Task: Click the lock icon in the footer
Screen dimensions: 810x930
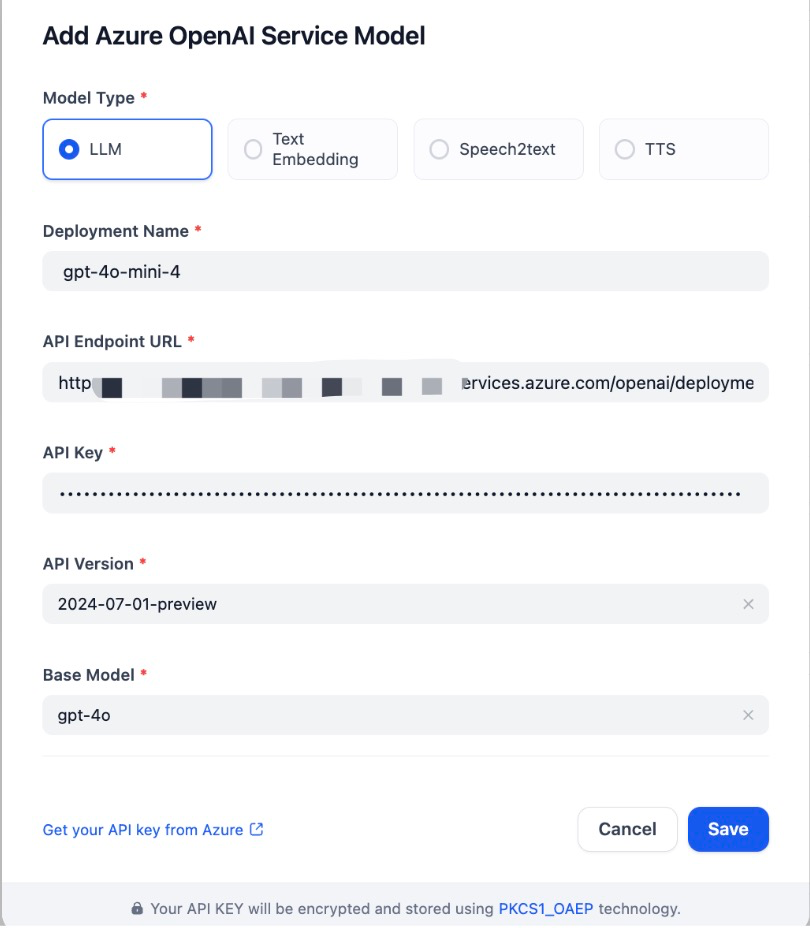Action: [x=137, y=908]
